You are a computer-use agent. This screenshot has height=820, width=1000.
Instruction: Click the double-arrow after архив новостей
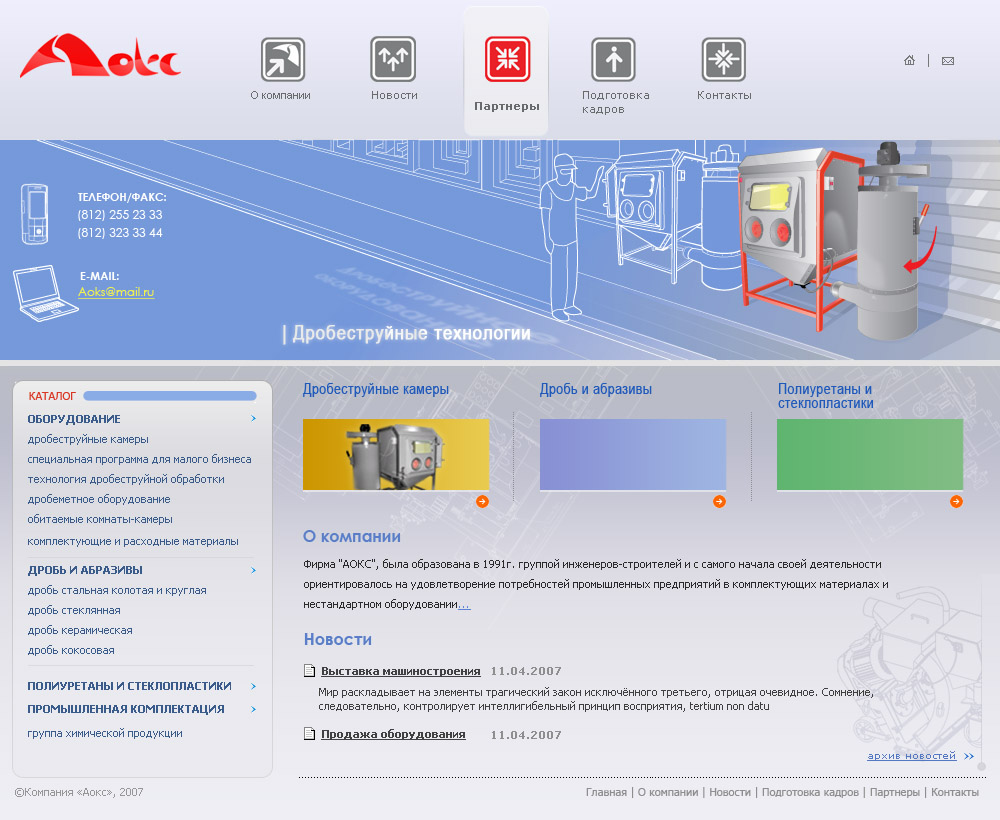(x=969, y=756)
